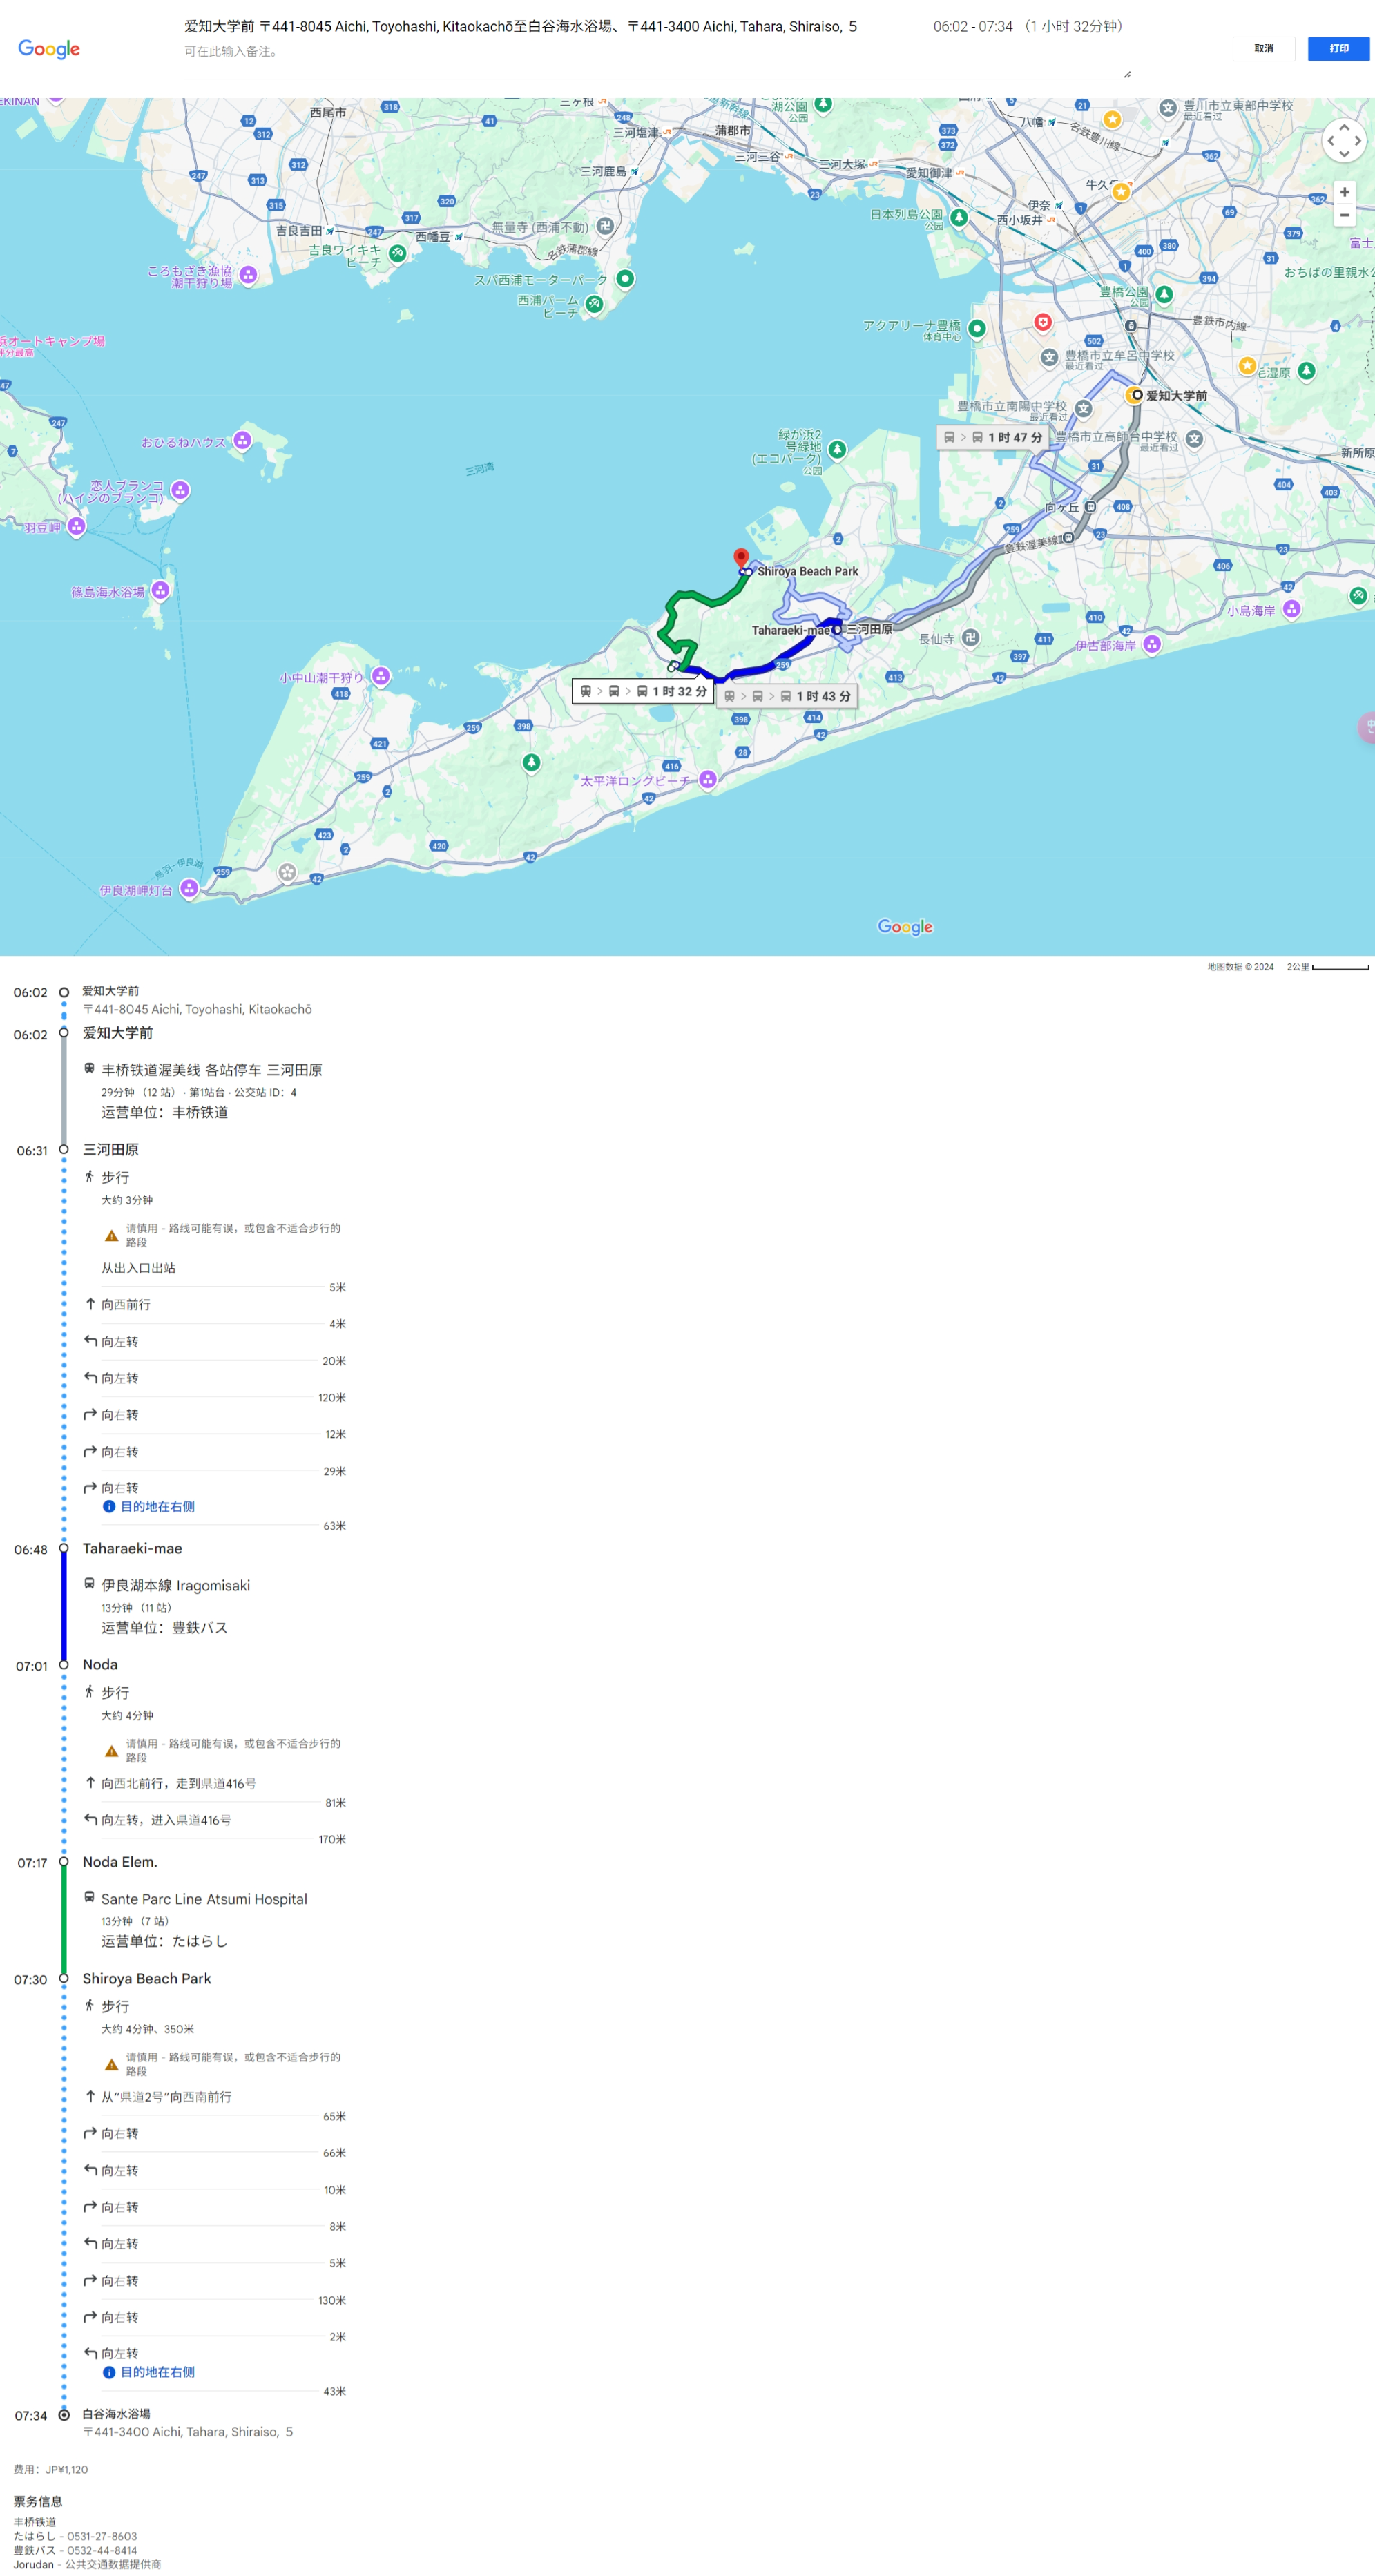Click the 緑が浜2号緑地 park marker
The height and width of the screenshot is (2576, 1375).
[837, 450]
